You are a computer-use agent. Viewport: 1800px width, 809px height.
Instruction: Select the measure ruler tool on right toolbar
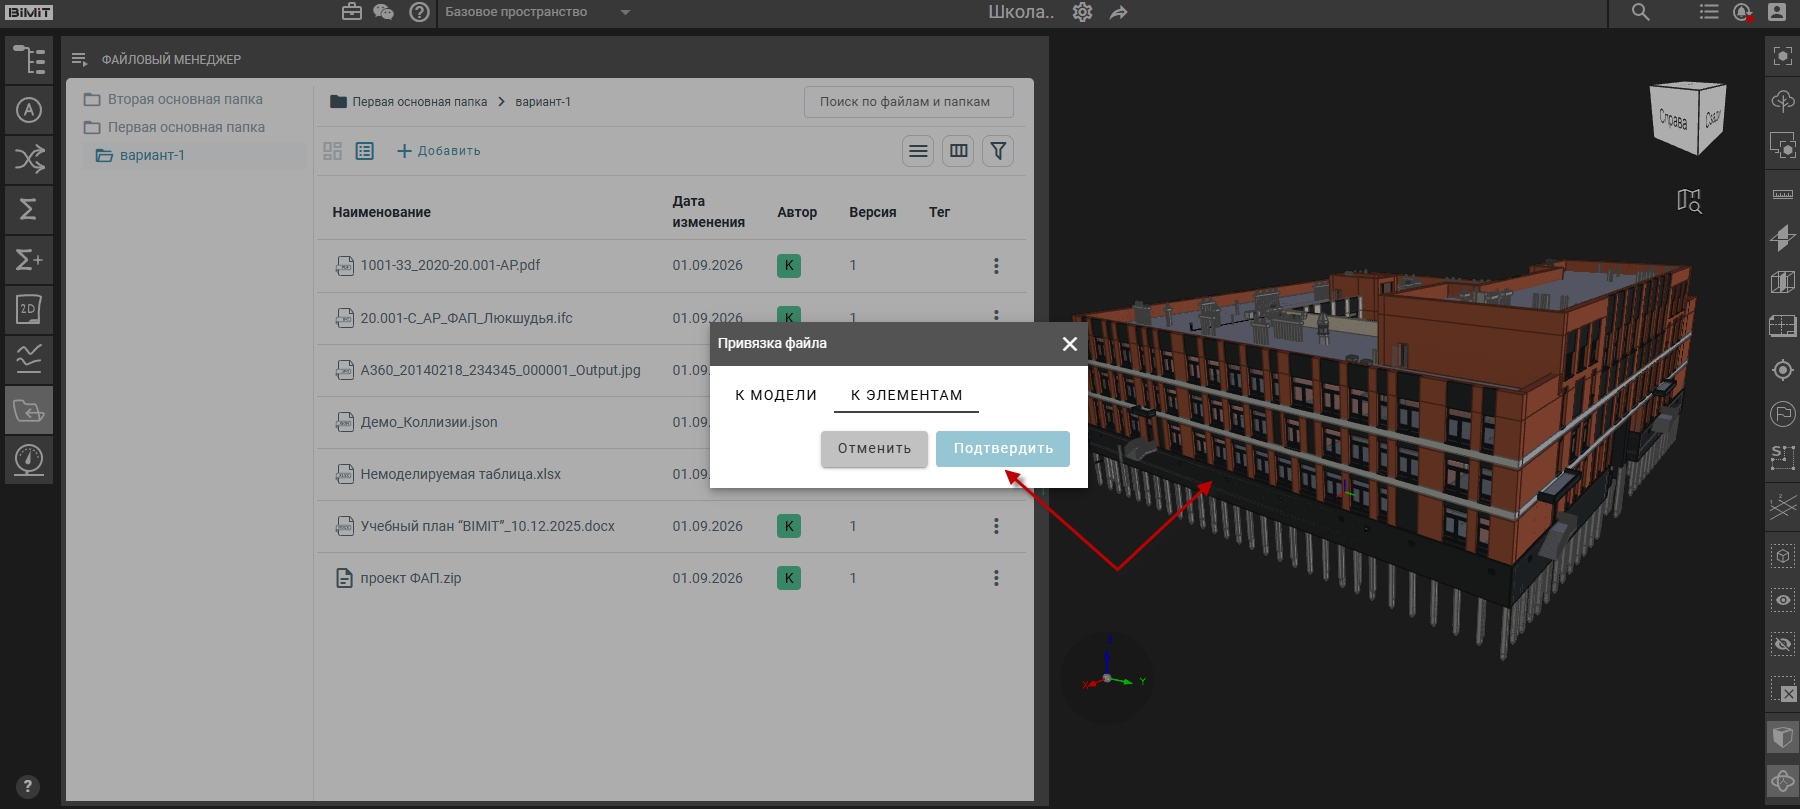1783,194
